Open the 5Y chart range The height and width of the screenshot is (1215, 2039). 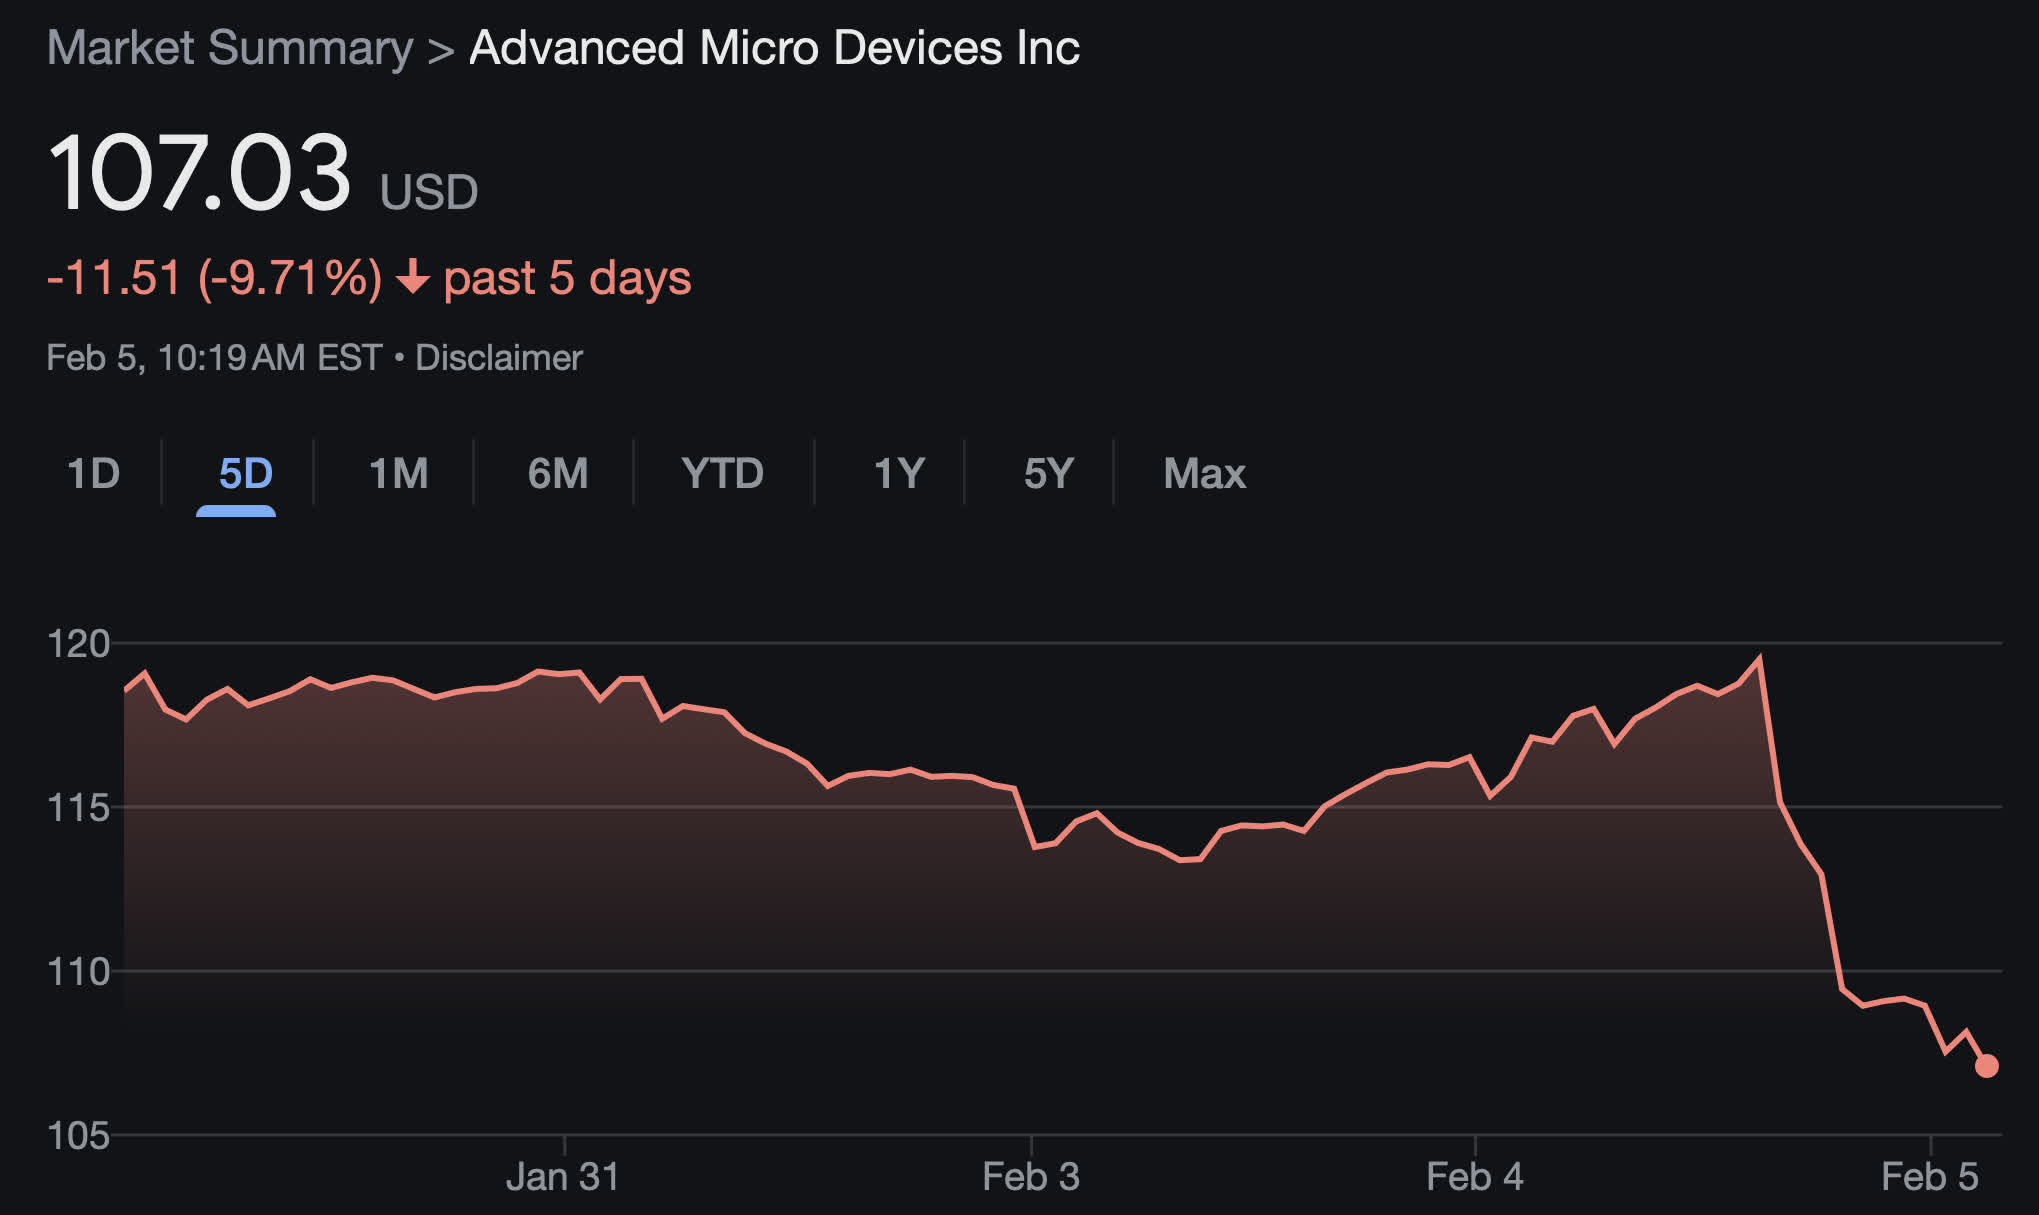[x=1048, y=473]
